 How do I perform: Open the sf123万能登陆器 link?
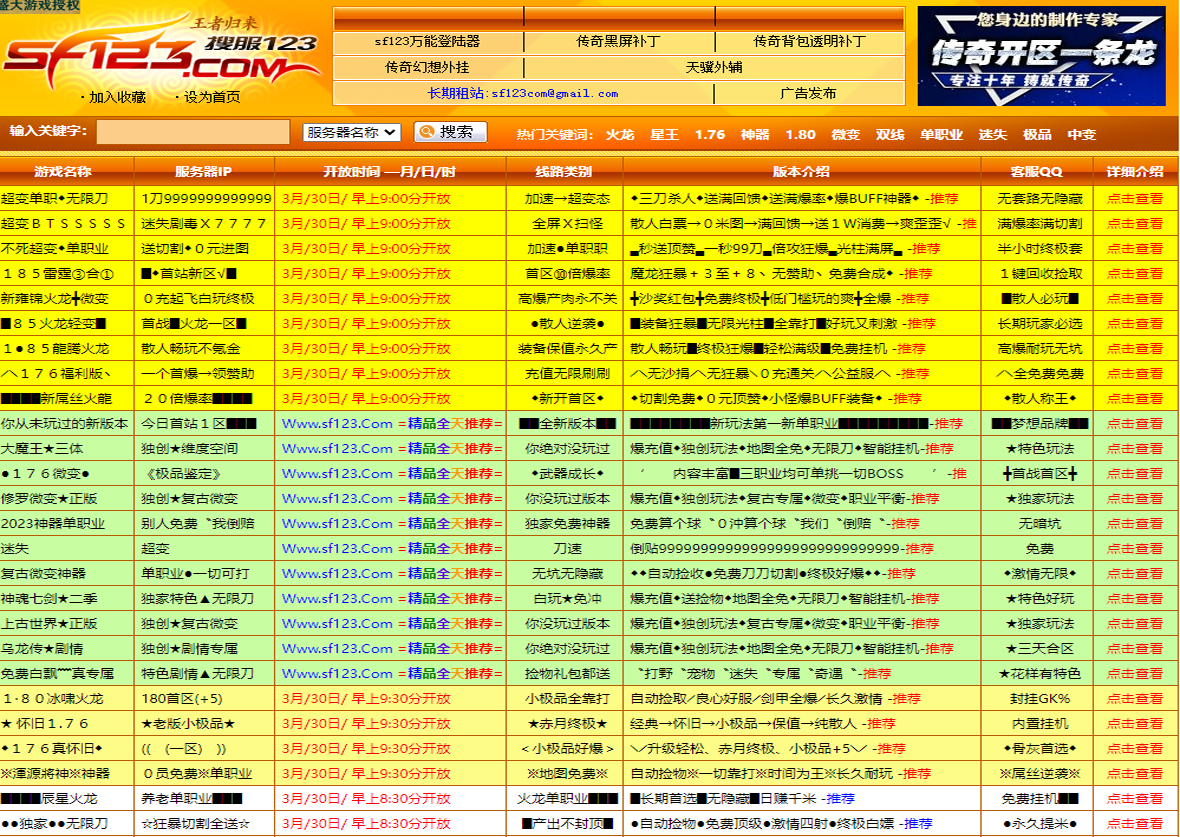point(427,42)
